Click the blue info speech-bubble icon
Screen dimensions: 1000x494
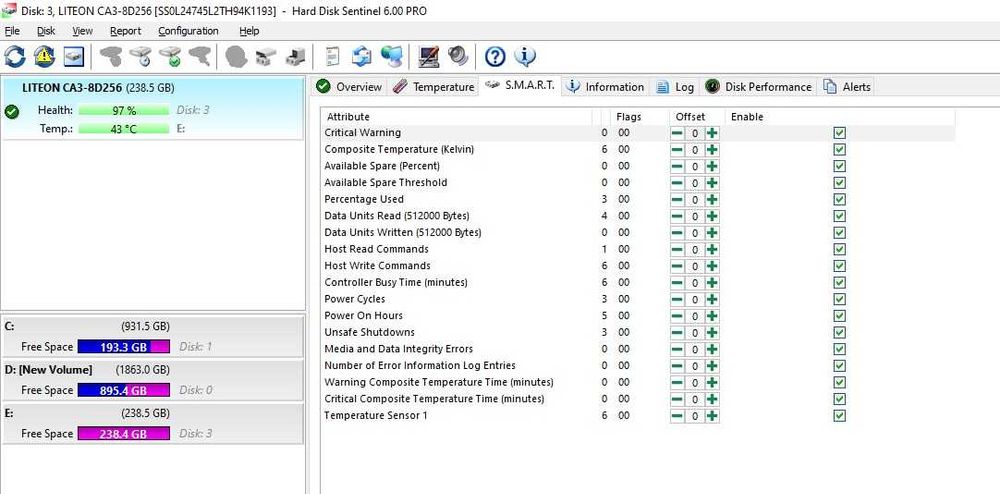(x=525, y=57)
